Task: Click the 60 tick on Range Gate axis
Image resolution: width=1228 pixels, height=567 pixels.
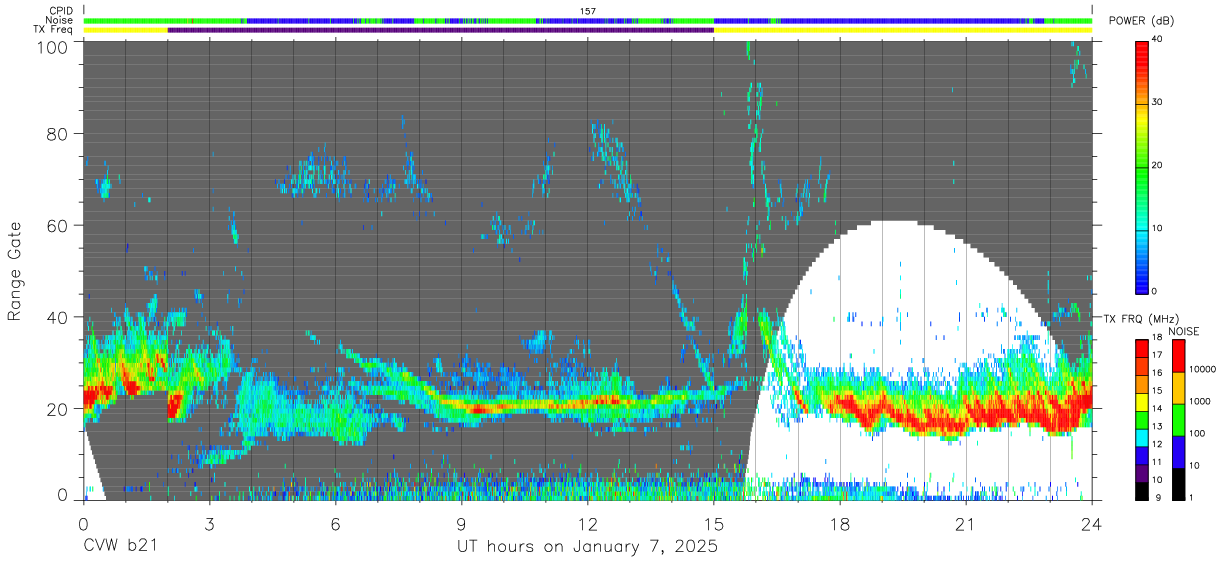Action: pos(58,226)
